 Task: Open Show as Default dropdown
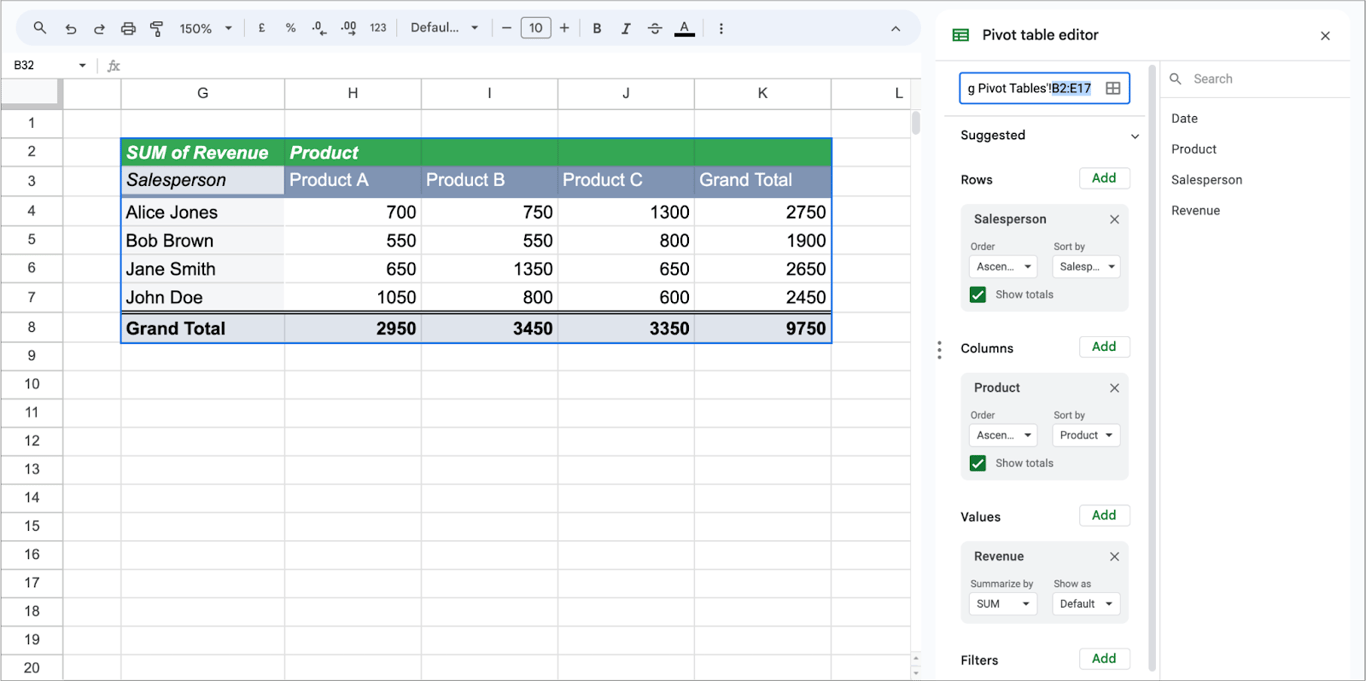pyautogui.click(x=1086, y=604)
